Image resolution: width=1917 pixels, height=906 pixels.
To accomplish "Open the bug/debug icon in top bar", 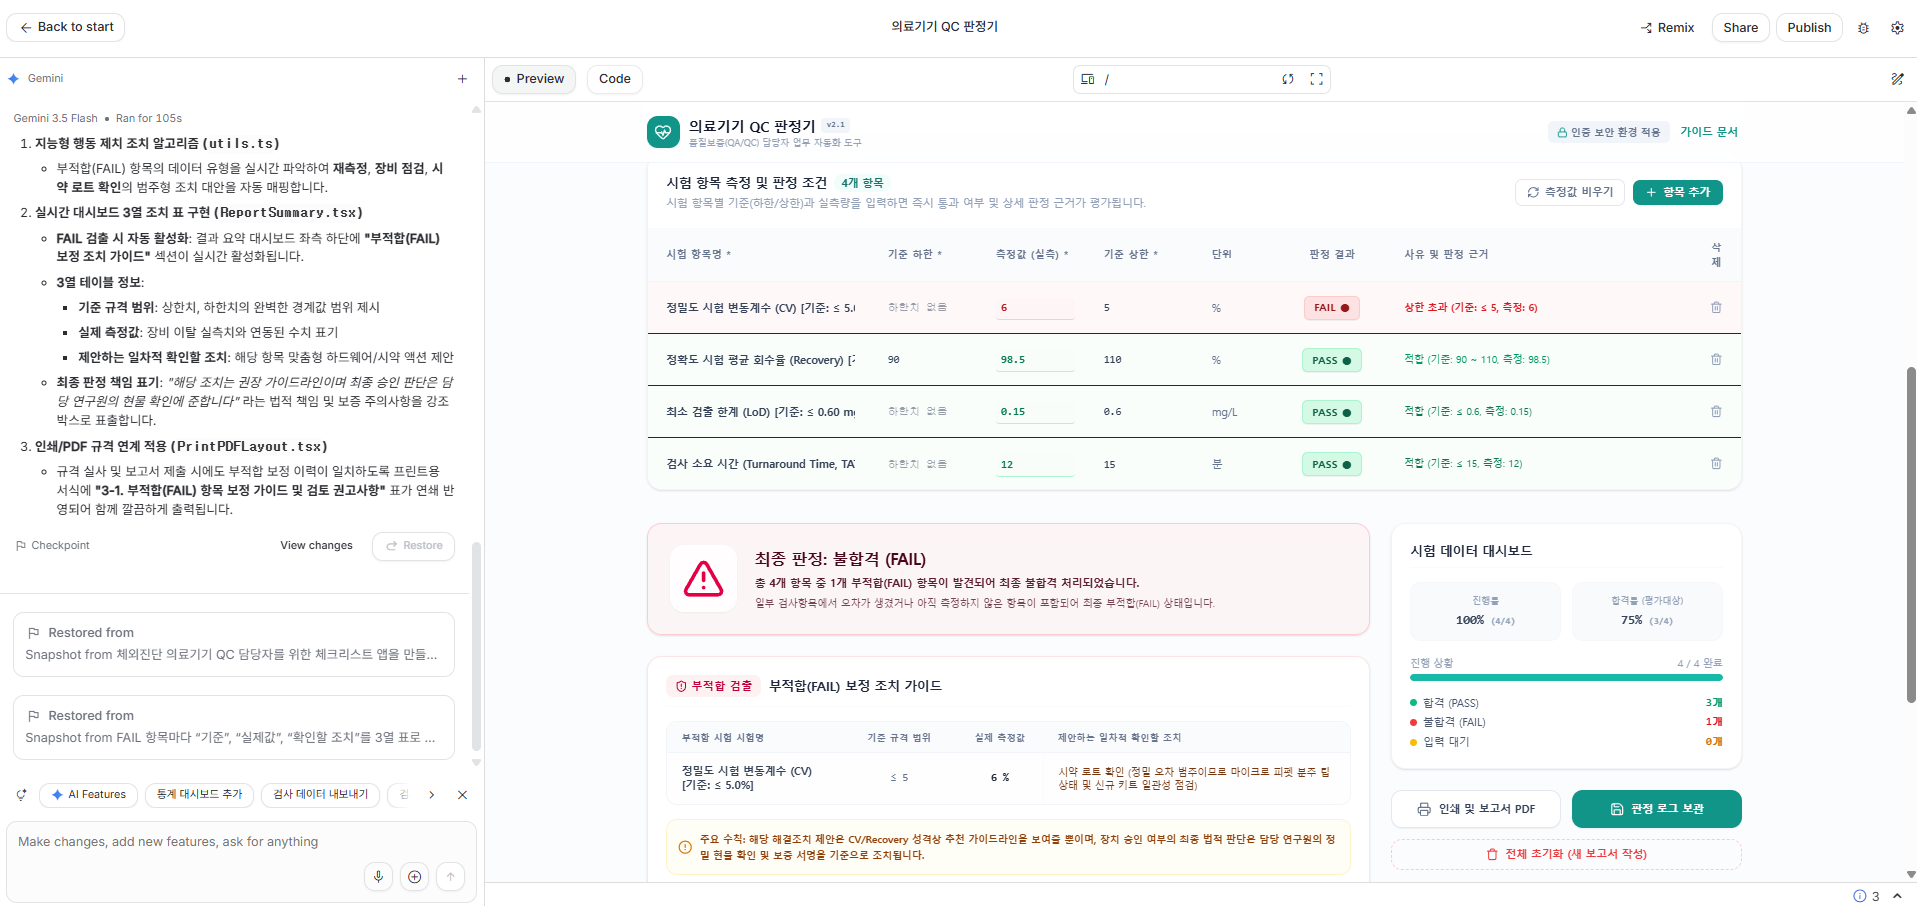I will click(1863, 28).
